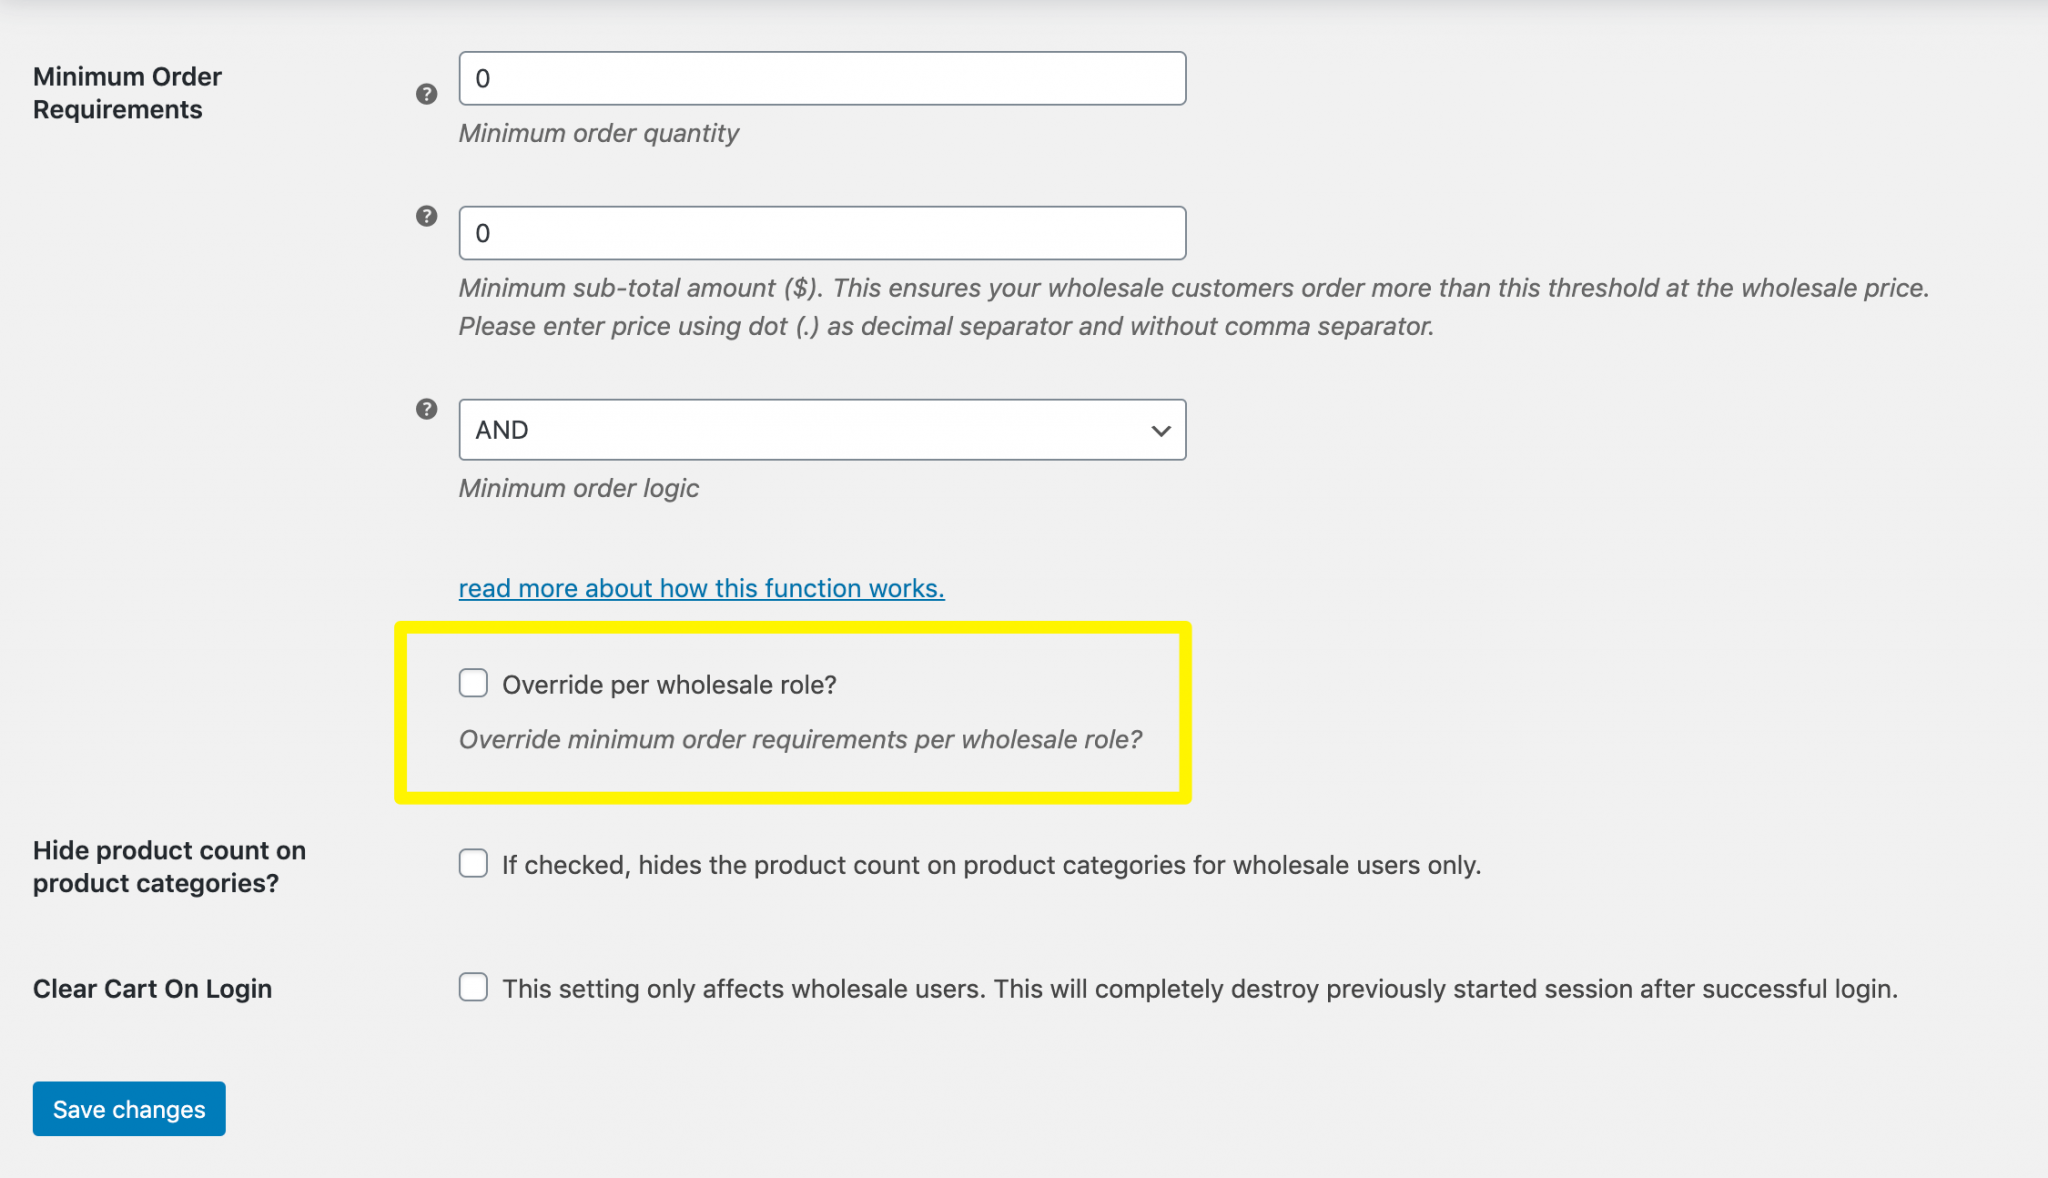Click the "Override per wholesale role?" label text
The width and height of the screenshot is (2048, 1178).
coord(669,685)
